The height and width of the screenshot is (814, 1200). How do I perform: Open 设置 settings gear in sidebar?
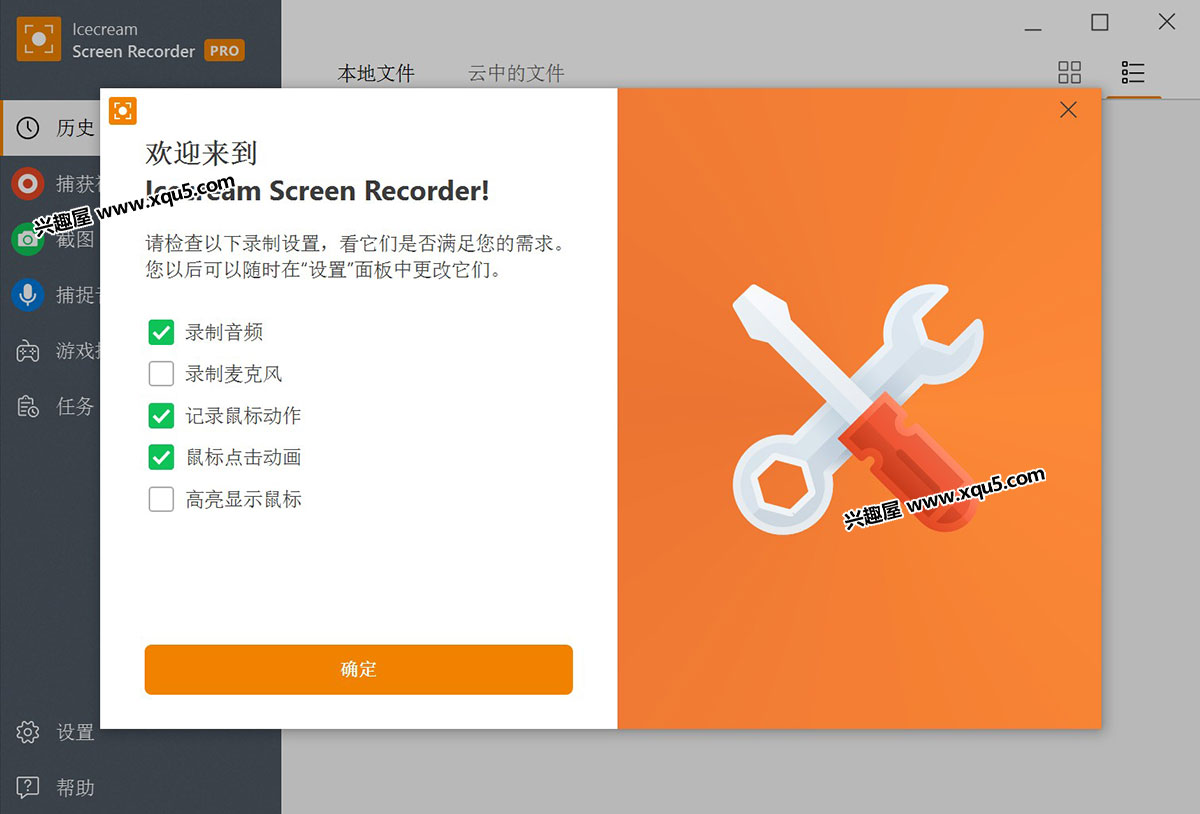point(28,732)
